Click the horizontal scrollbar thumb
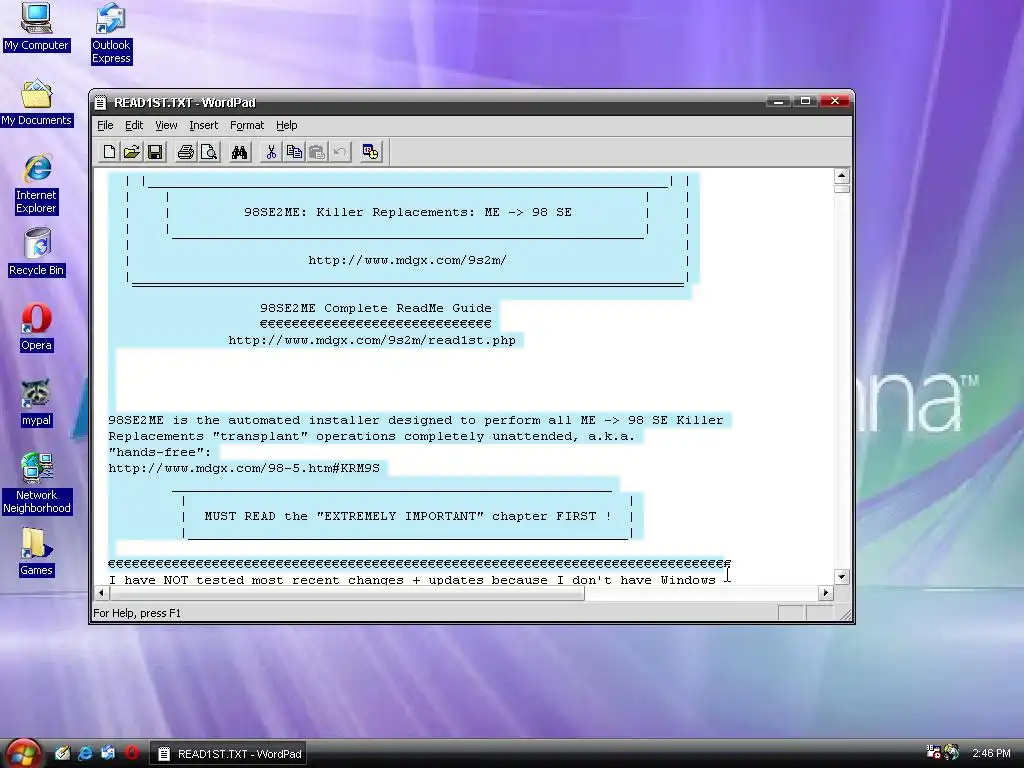This screenshot has height=768, width=1024. pyautogui.click(x=347, y=593)
